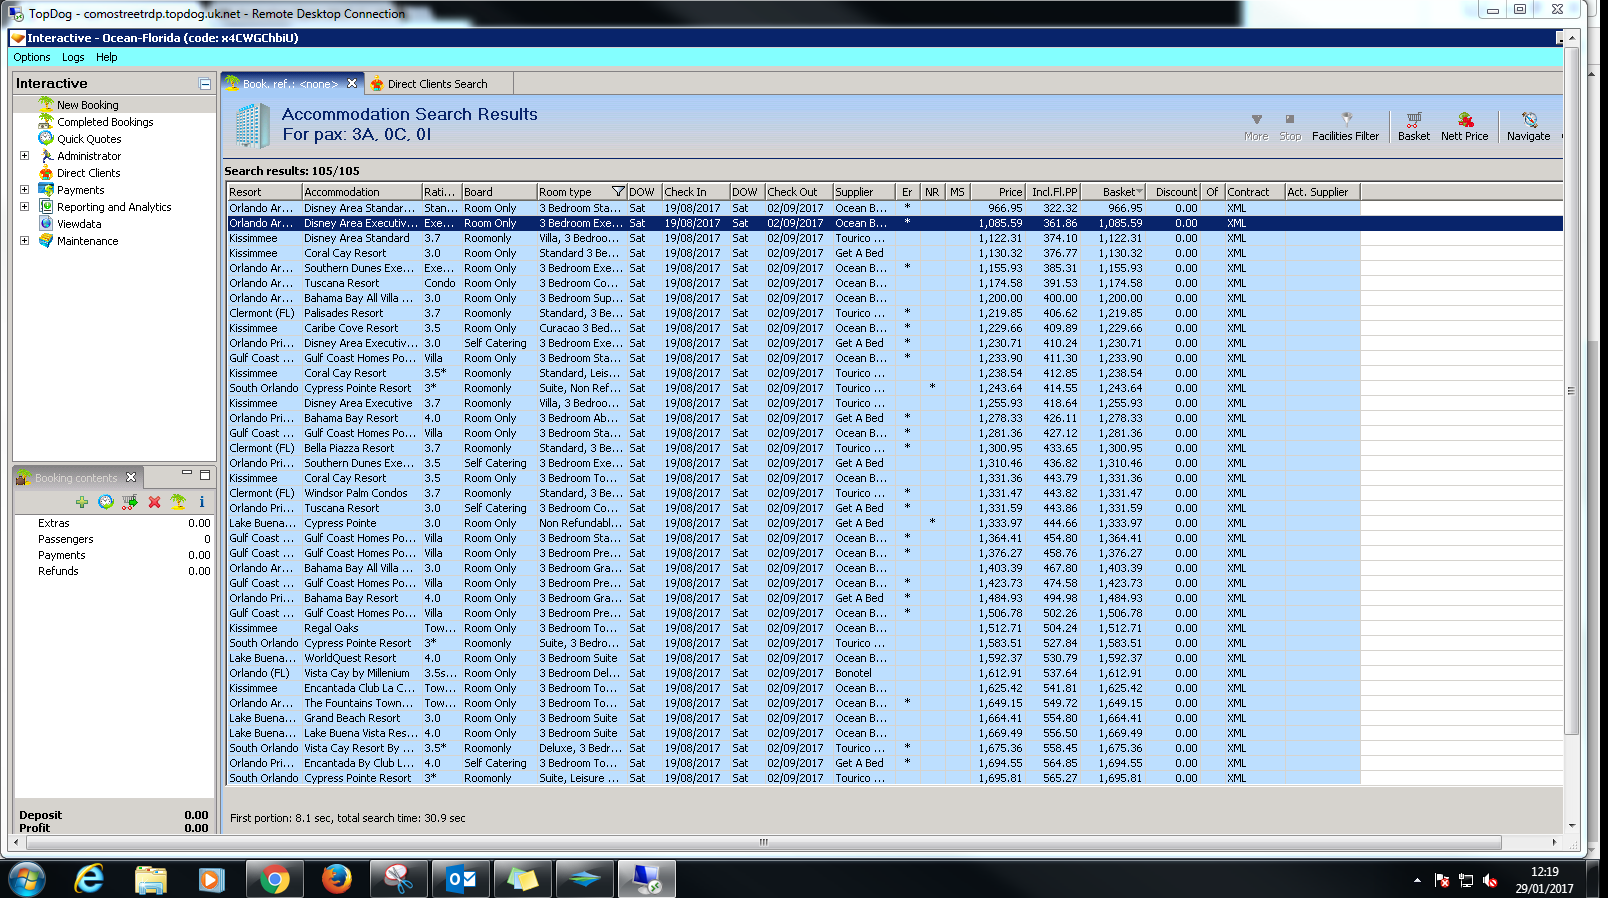This screenshot has width=1608, height=898.
Task: Minimize the Booking contents panel
Action: tap(187, 475)
